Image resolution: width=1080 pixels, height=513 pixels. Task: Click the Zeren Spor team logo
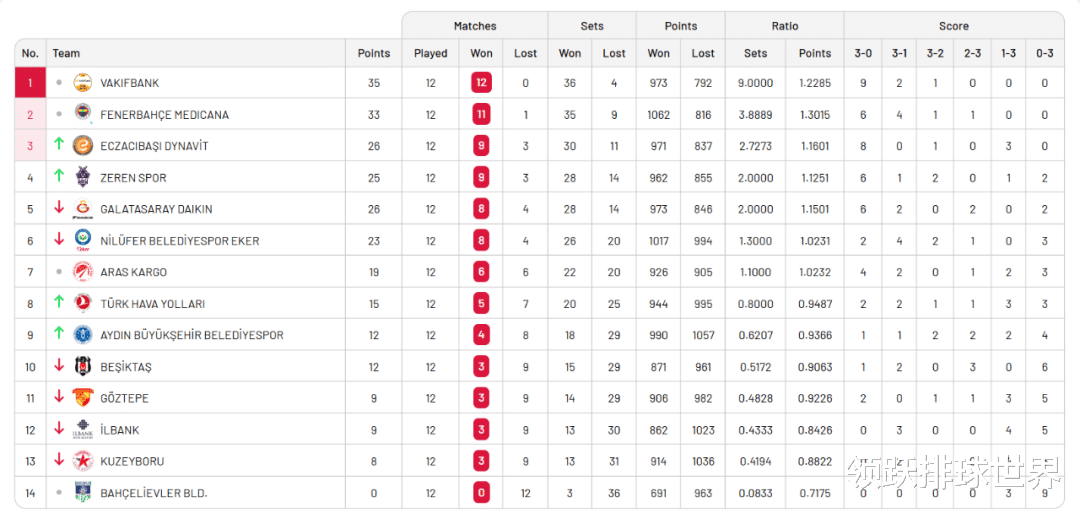pyautogui.click(x=83, y=178)
